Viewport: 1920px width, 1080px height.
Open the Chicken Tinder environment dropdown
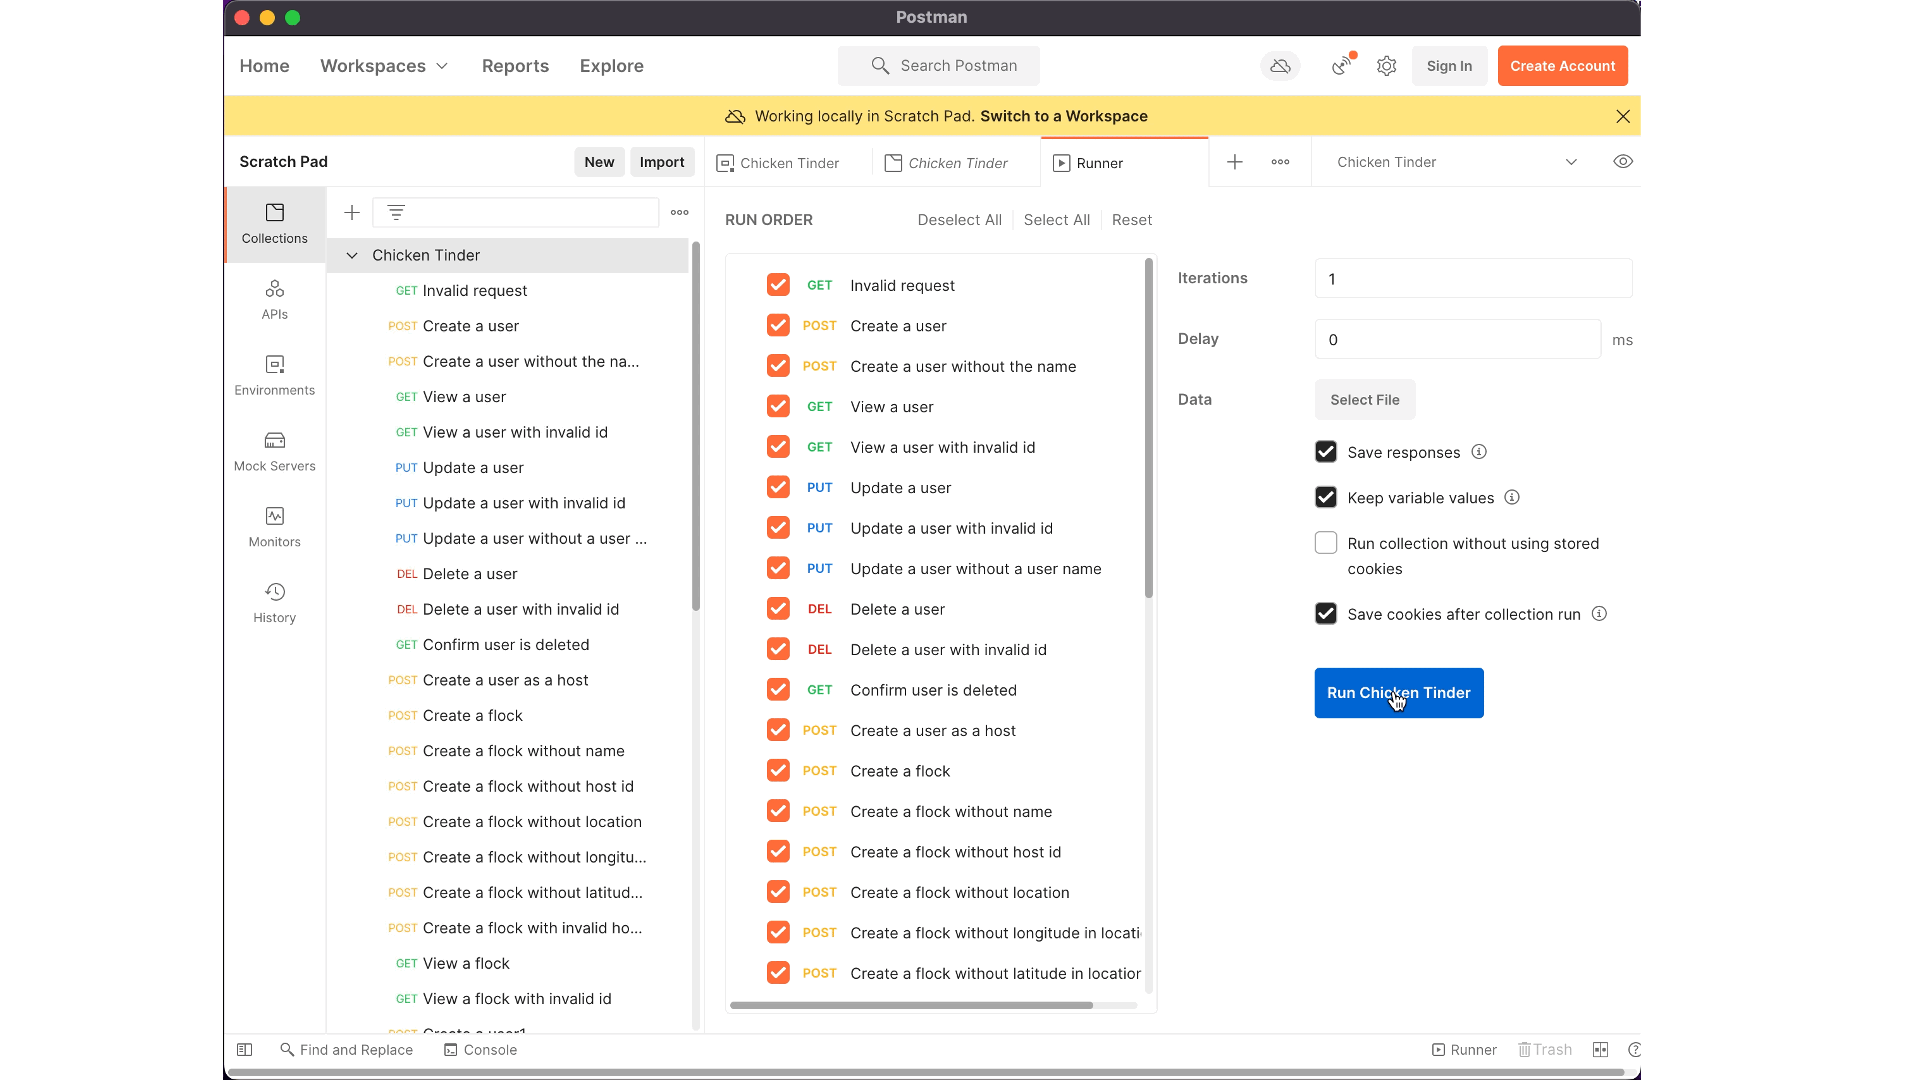[x=1457, y=162]
